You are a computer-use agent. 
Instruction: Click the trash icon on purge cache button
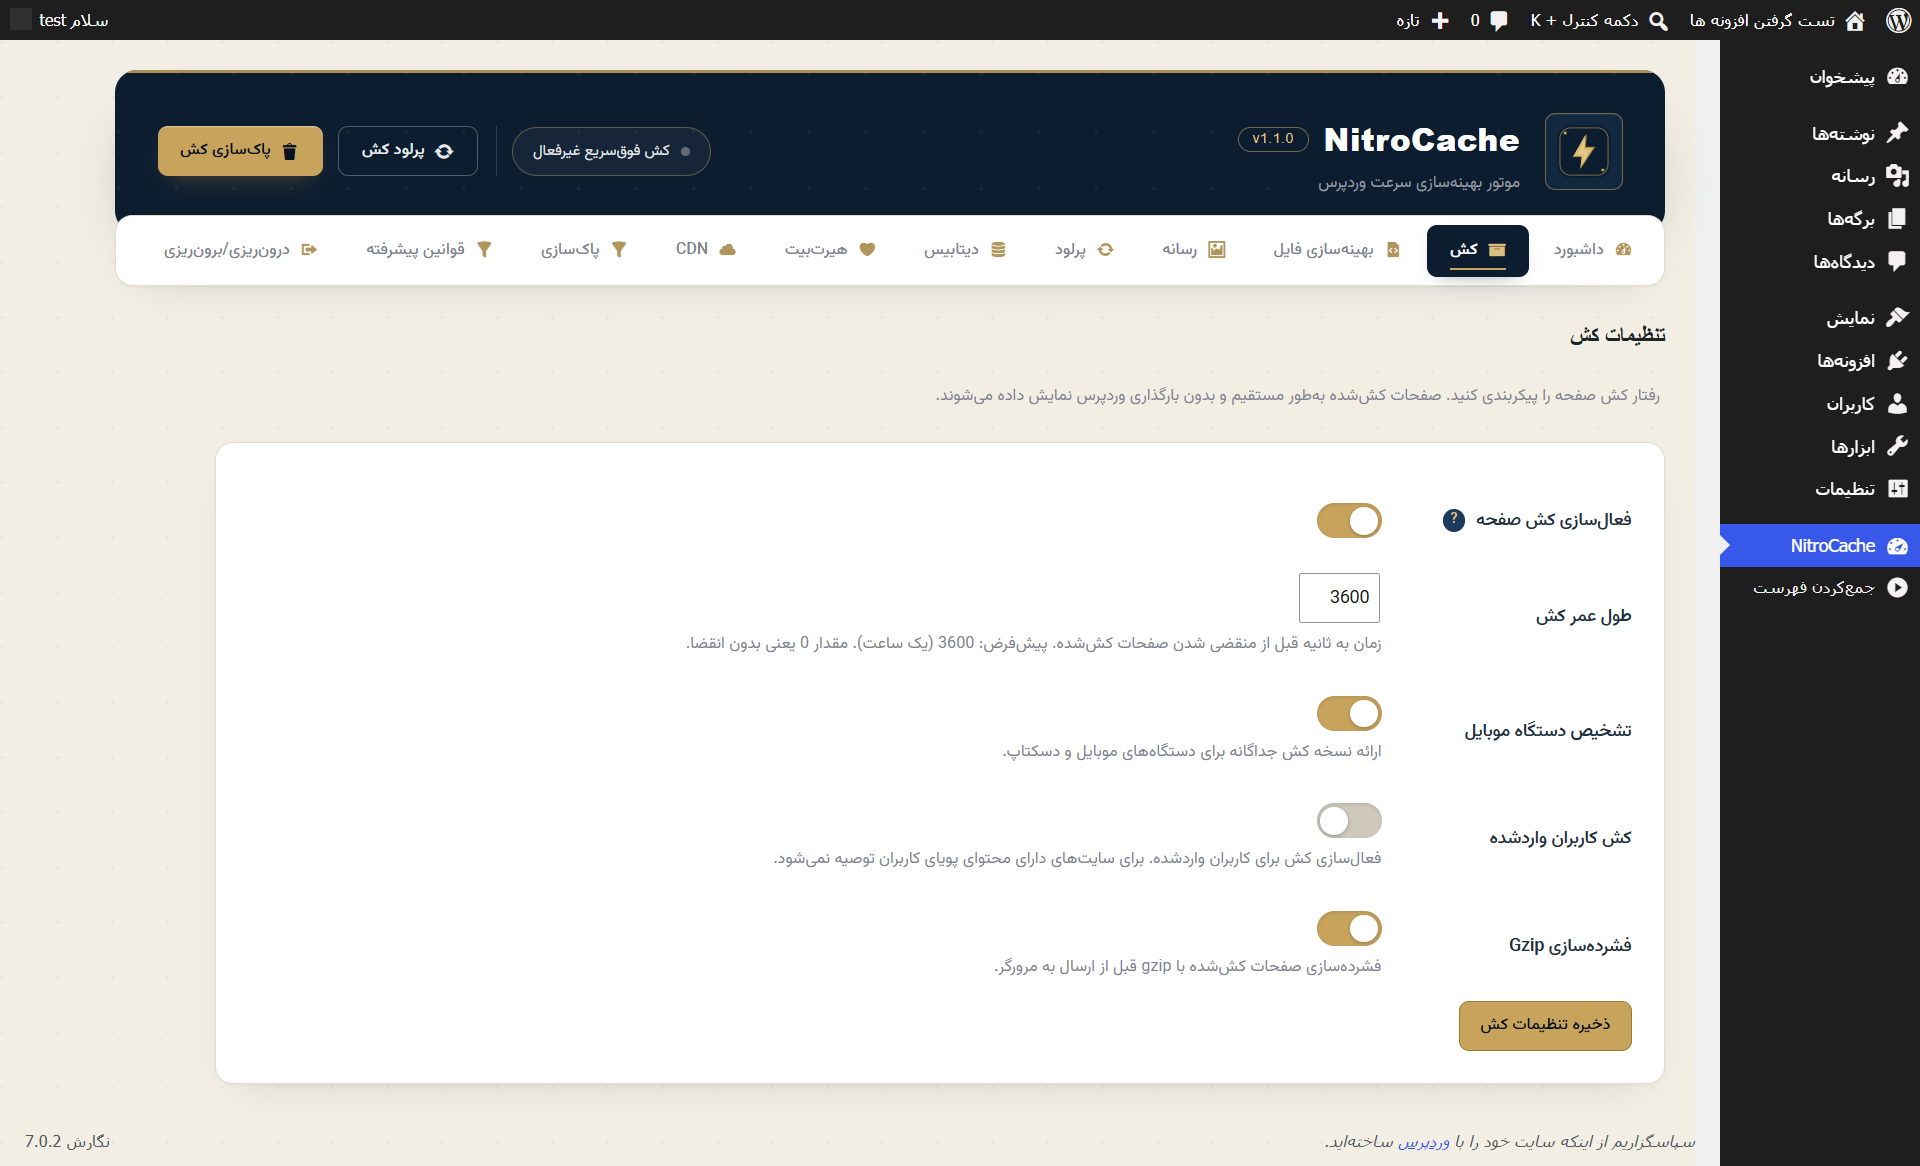point(290,151)
